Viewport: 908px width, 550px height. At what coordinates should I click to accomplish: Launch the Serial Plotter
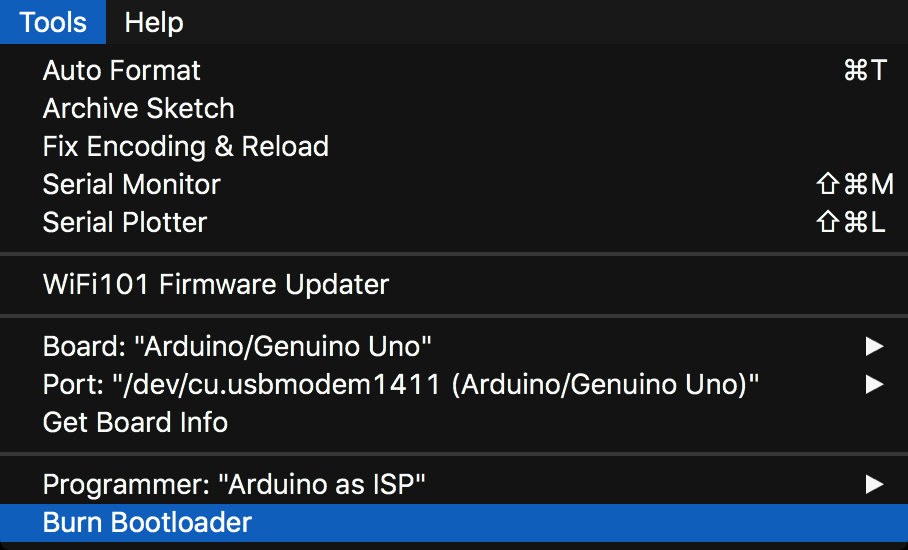click(124, 222)
